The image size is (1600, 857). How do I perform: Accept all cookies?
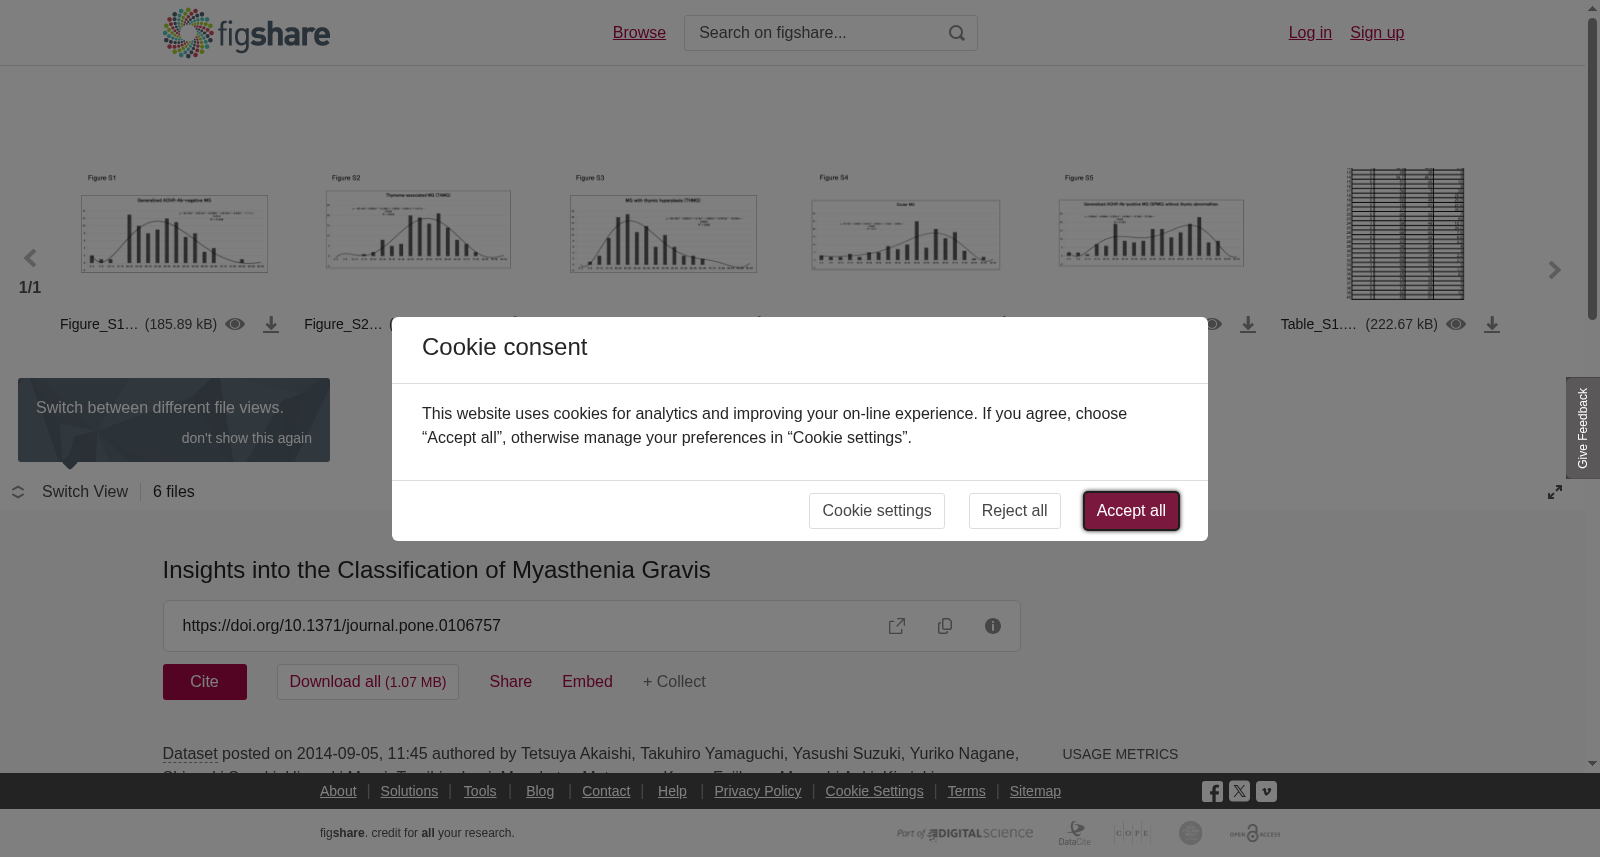coord(1131,511)
